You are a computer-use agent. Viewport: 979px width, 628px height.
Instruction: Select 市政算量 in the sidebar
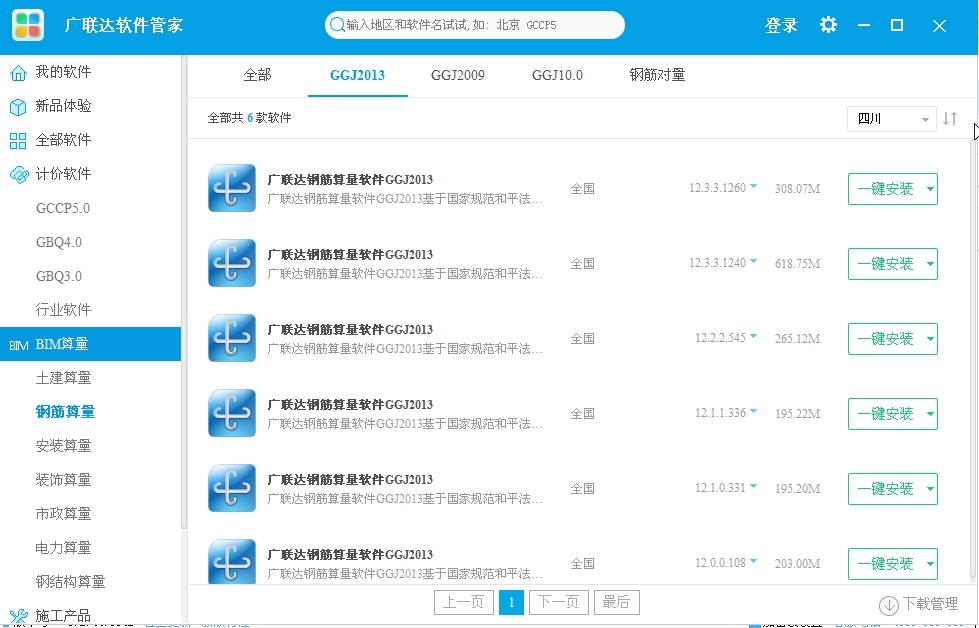(63, 514)
